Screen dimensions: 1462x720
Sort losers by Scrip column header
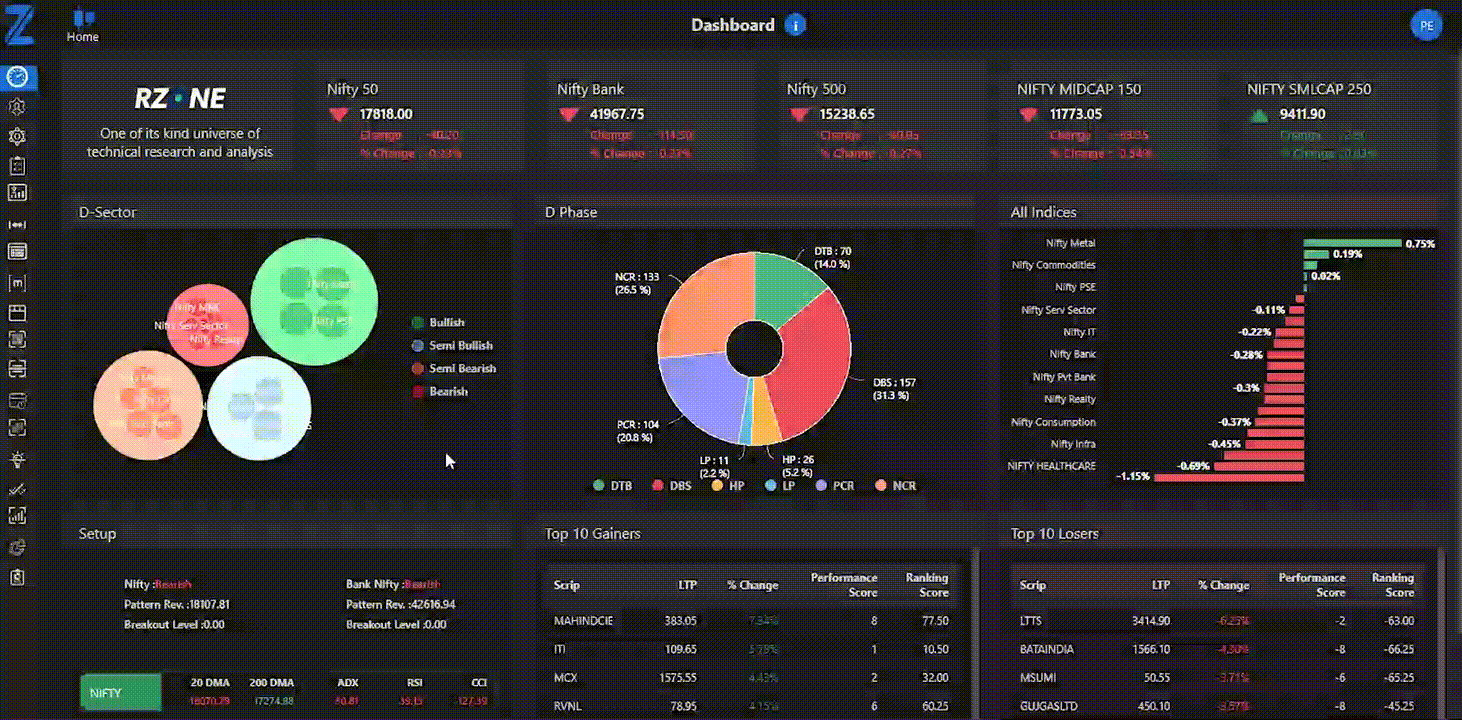1033,585
